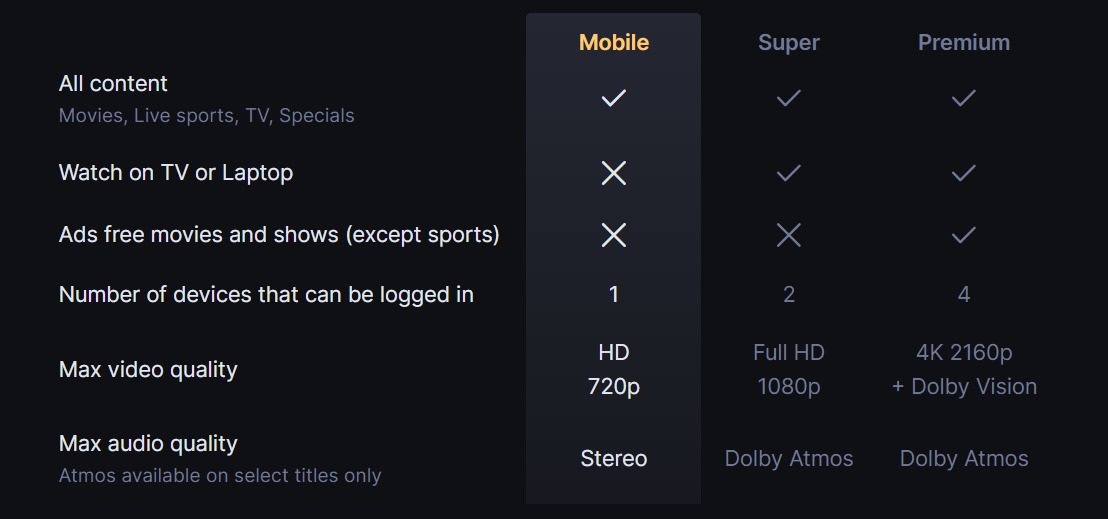Click Premium's Watch on TV checkmark
Screen dimensions: 1108x519
(x=963, y=173)
